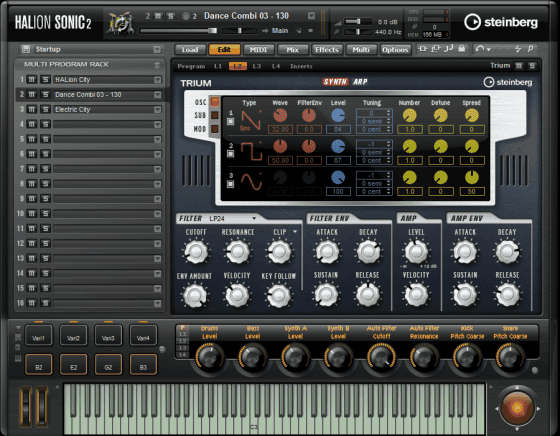The height and width of the screenshot is (436, 560).
Task: Click the pitch bend wheel
Action: pyautogui.click(x=26, y=407)
